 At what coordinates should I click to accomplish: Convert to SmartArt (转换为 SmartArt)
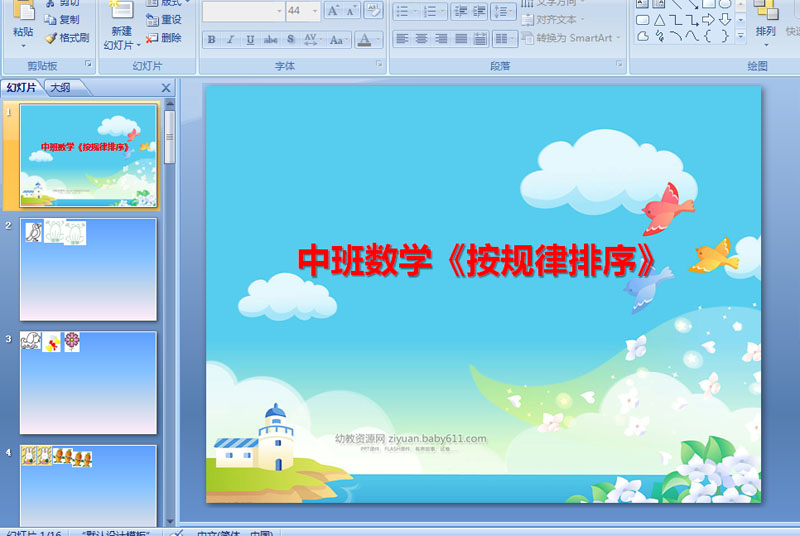[571, 38]
